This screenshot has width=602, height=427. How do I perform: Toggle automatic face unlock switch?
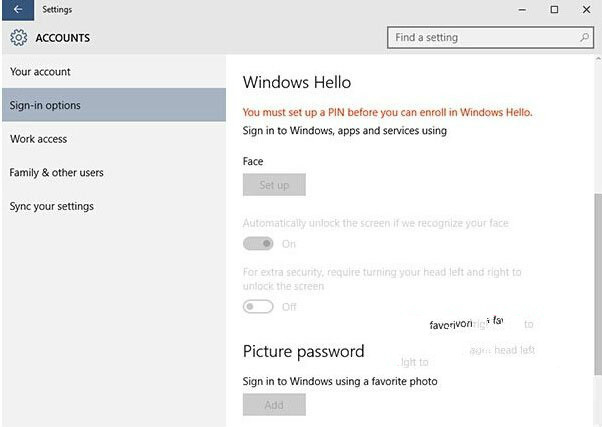tap(258, 244)
